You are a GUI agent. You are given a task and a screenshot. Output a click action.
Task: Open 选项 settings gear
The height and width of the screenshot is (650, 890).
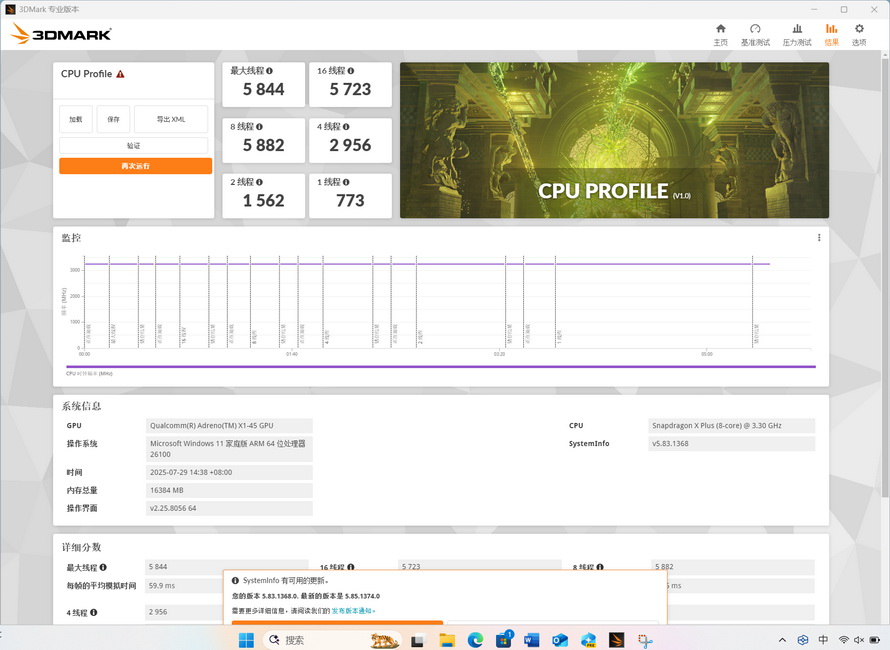(x=859, y=34)
